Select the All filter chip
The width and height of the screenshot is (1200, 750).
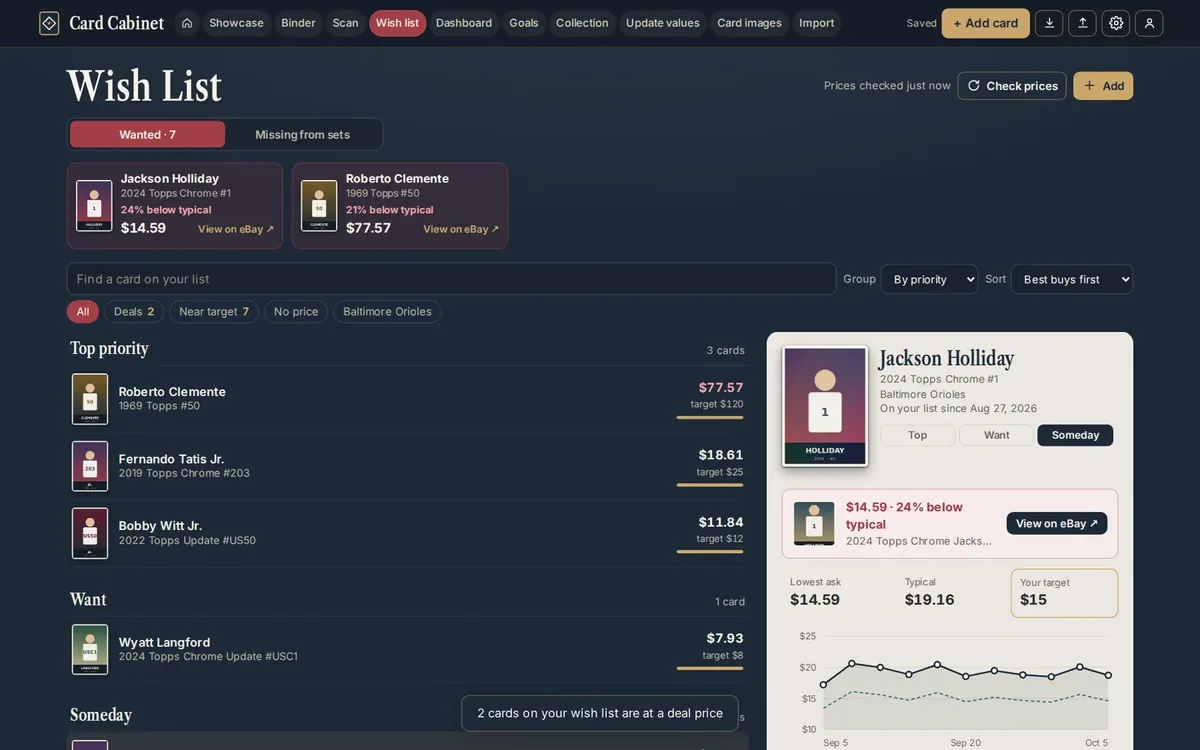pyautogui.click(x=83, y=312)
